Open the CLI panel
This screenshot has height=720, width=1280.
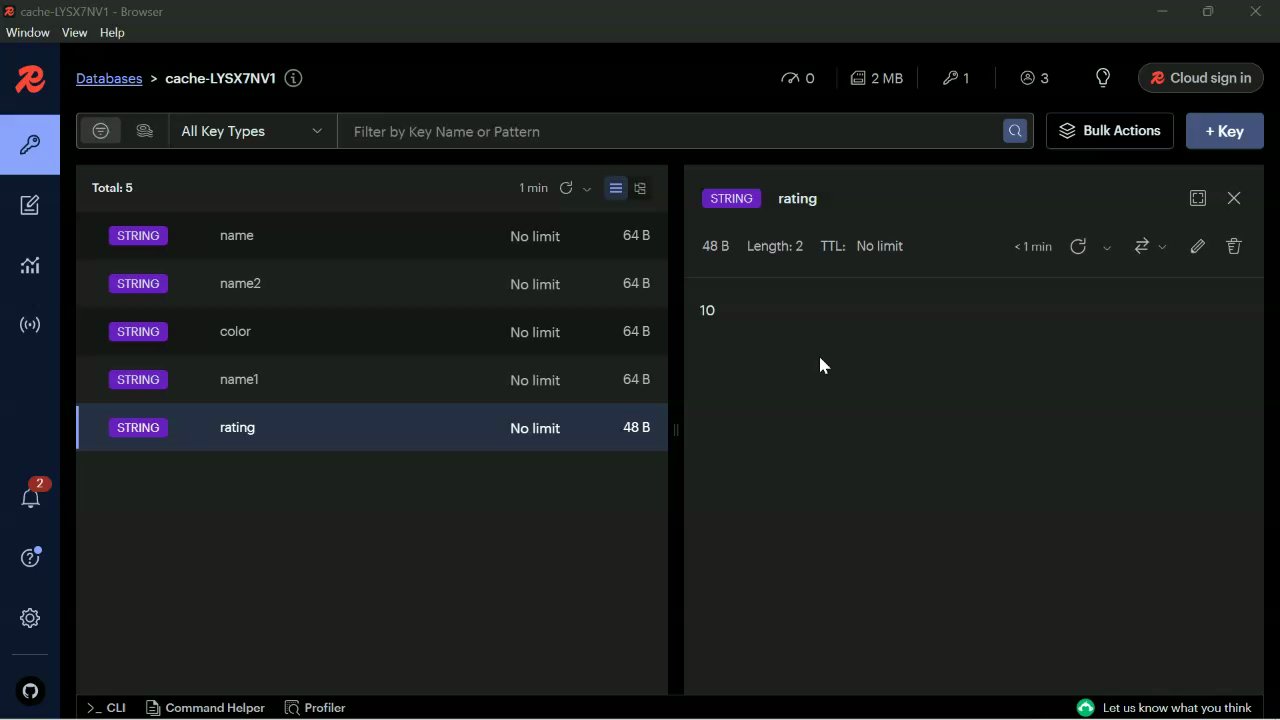106,707
